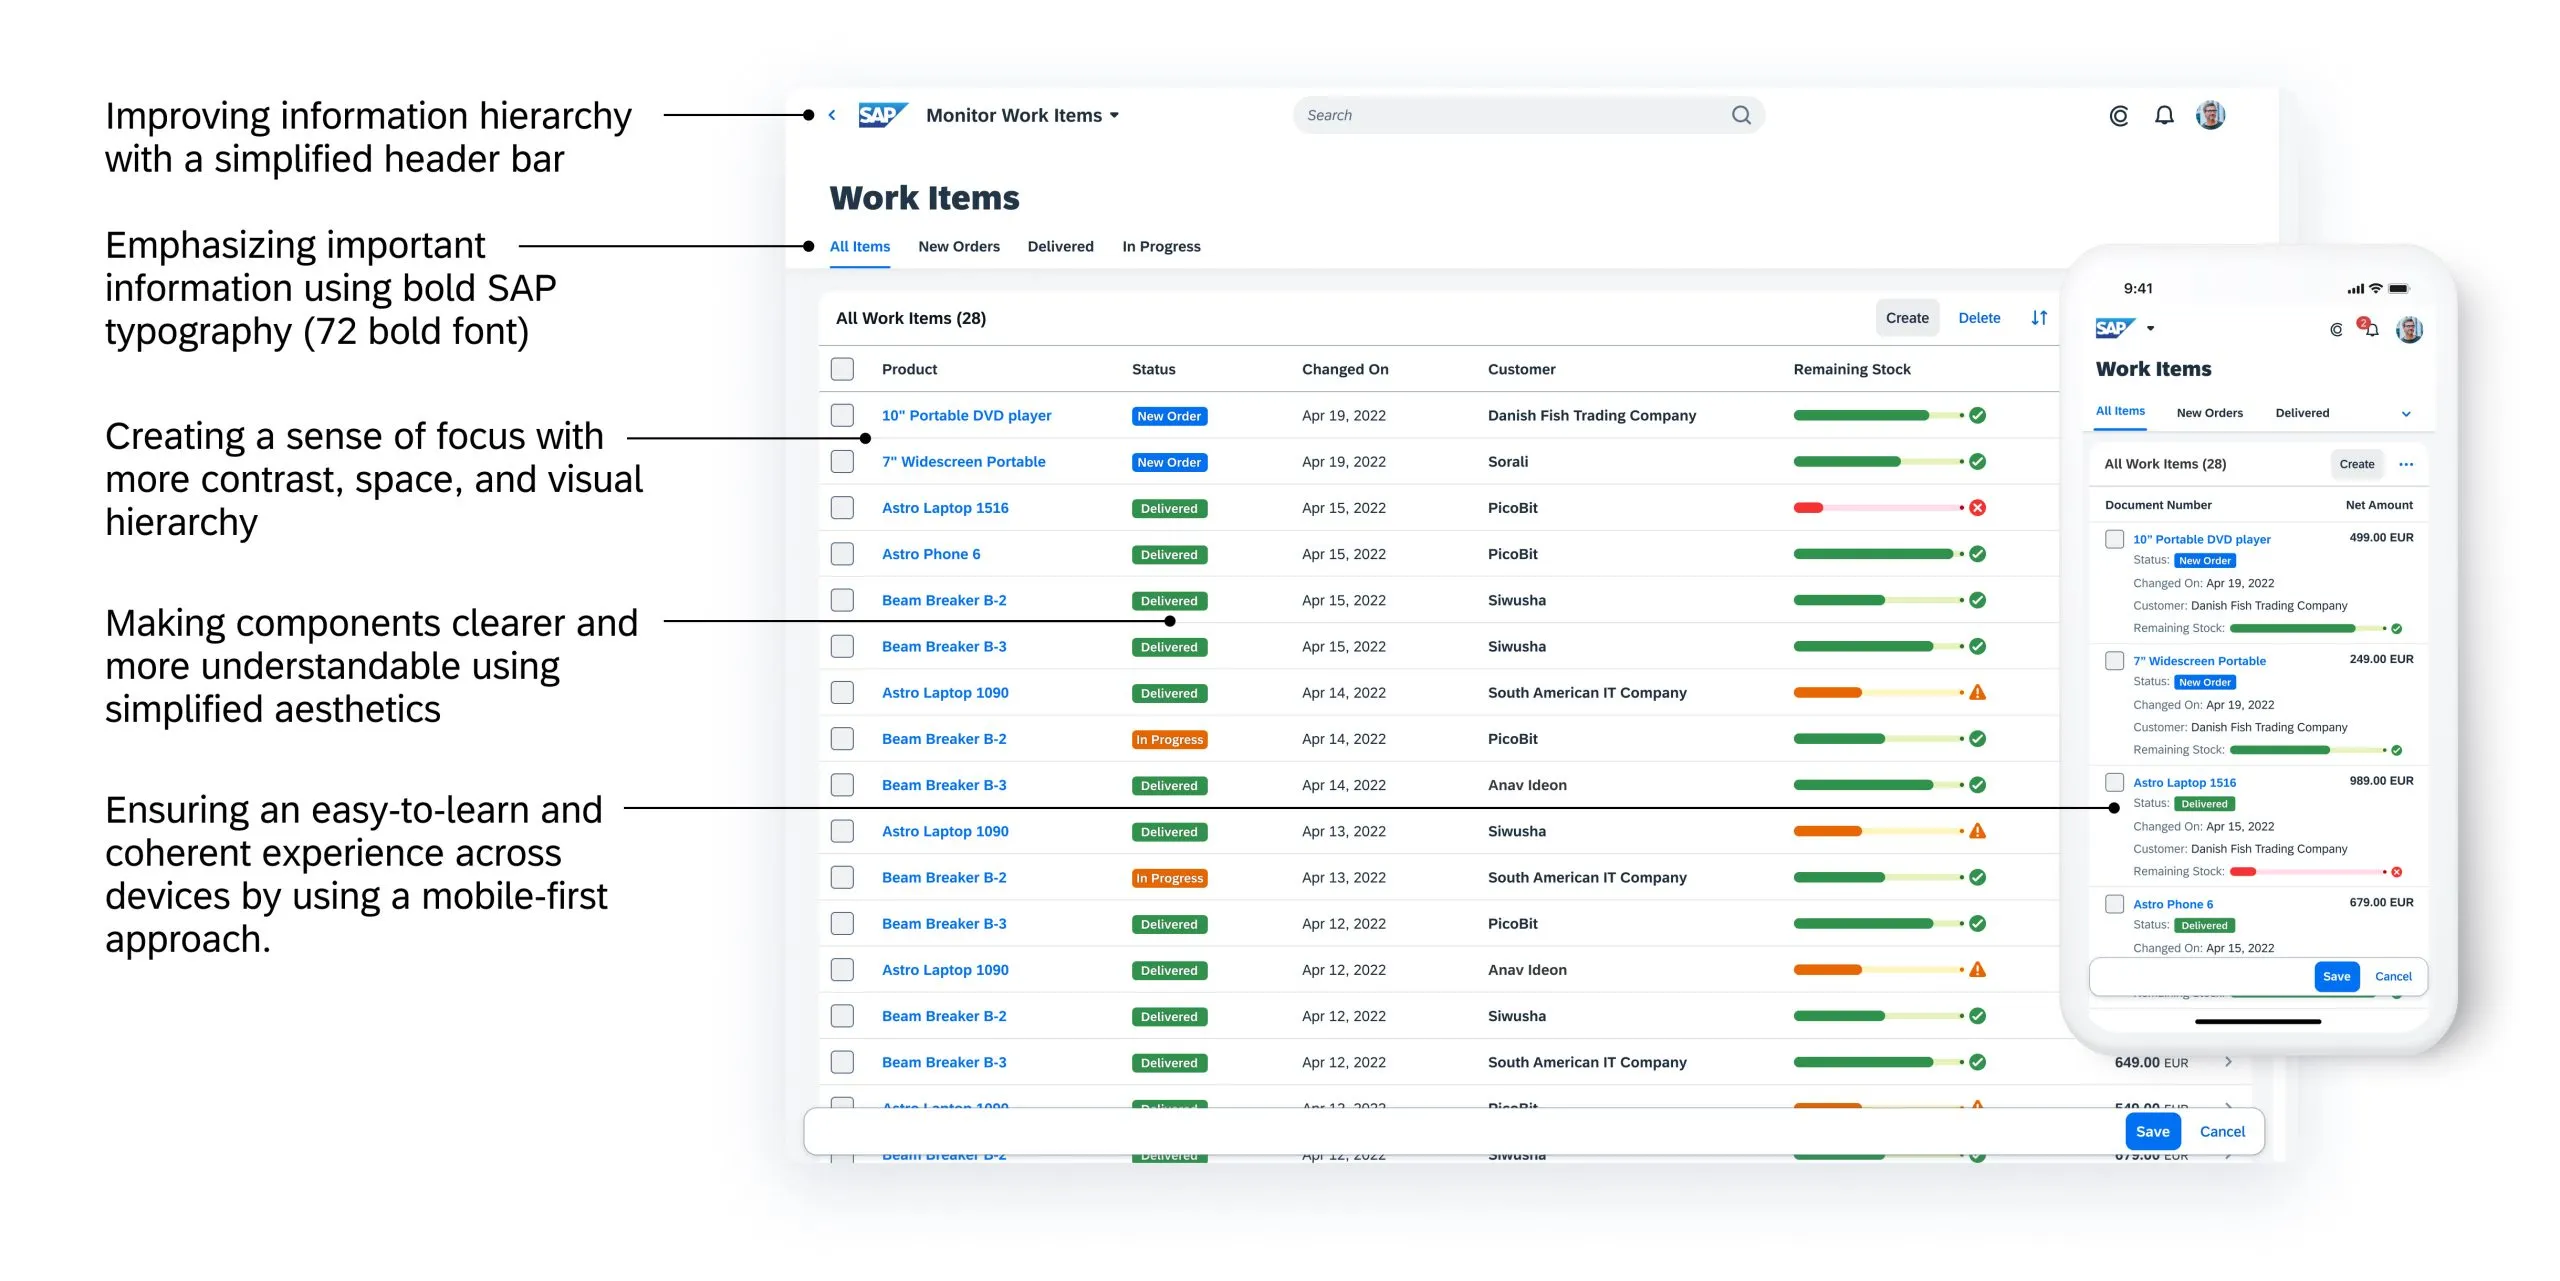
Task: Open the ellipsis overflow menu on the mobile card
Action: coord(2408,463)
